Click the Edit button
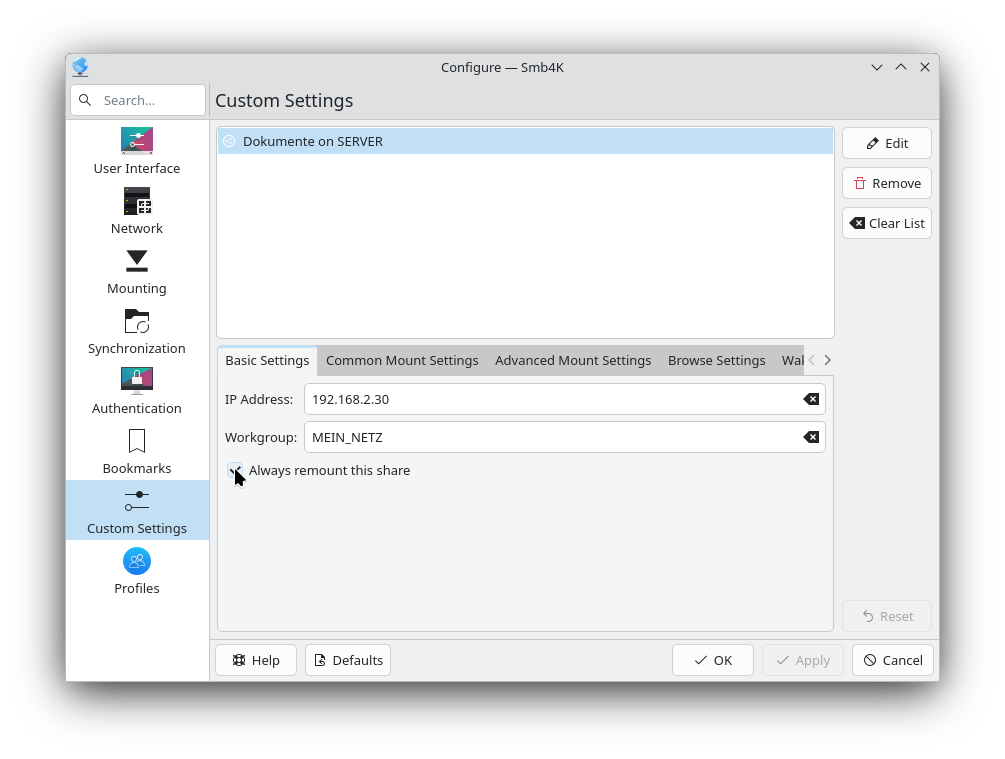1005x759 pixels. 887,144
